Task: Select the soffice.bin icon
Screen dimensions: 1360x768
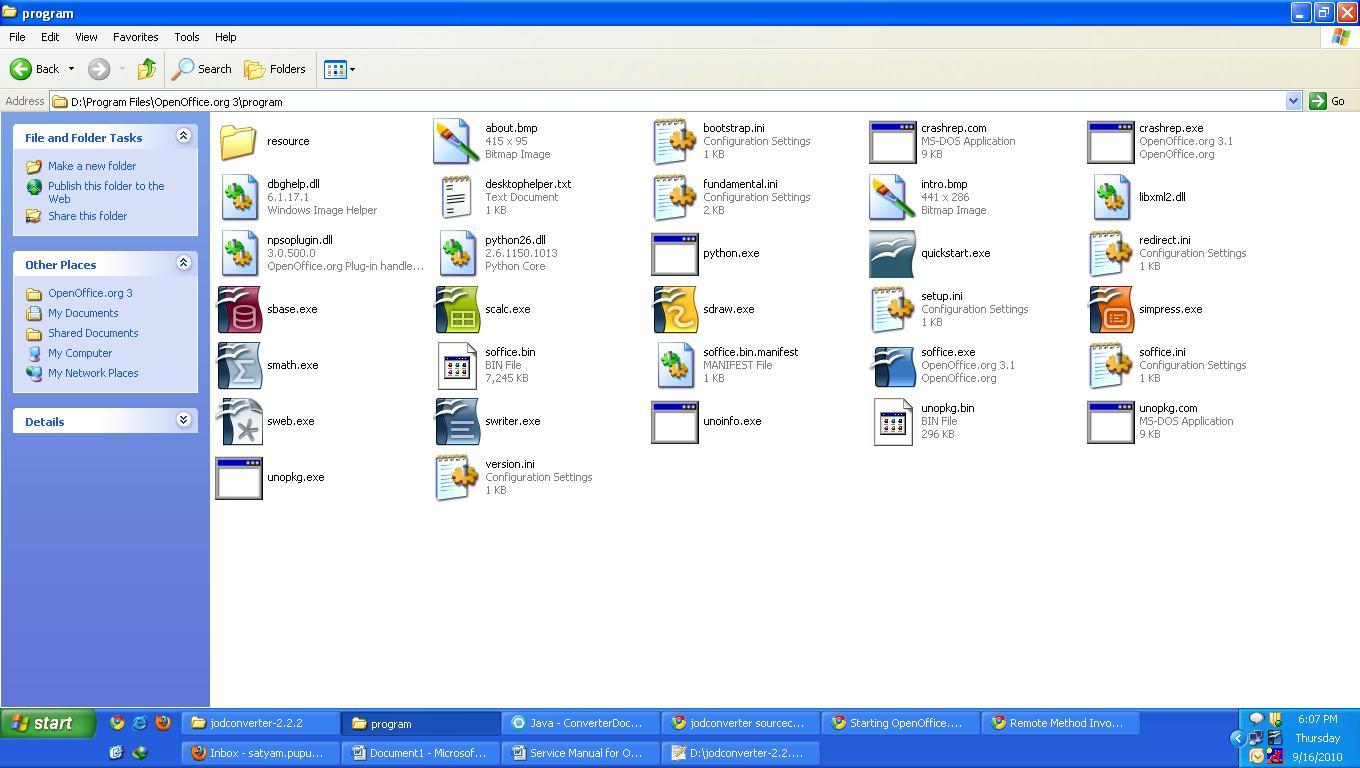Action: [457, 366]
